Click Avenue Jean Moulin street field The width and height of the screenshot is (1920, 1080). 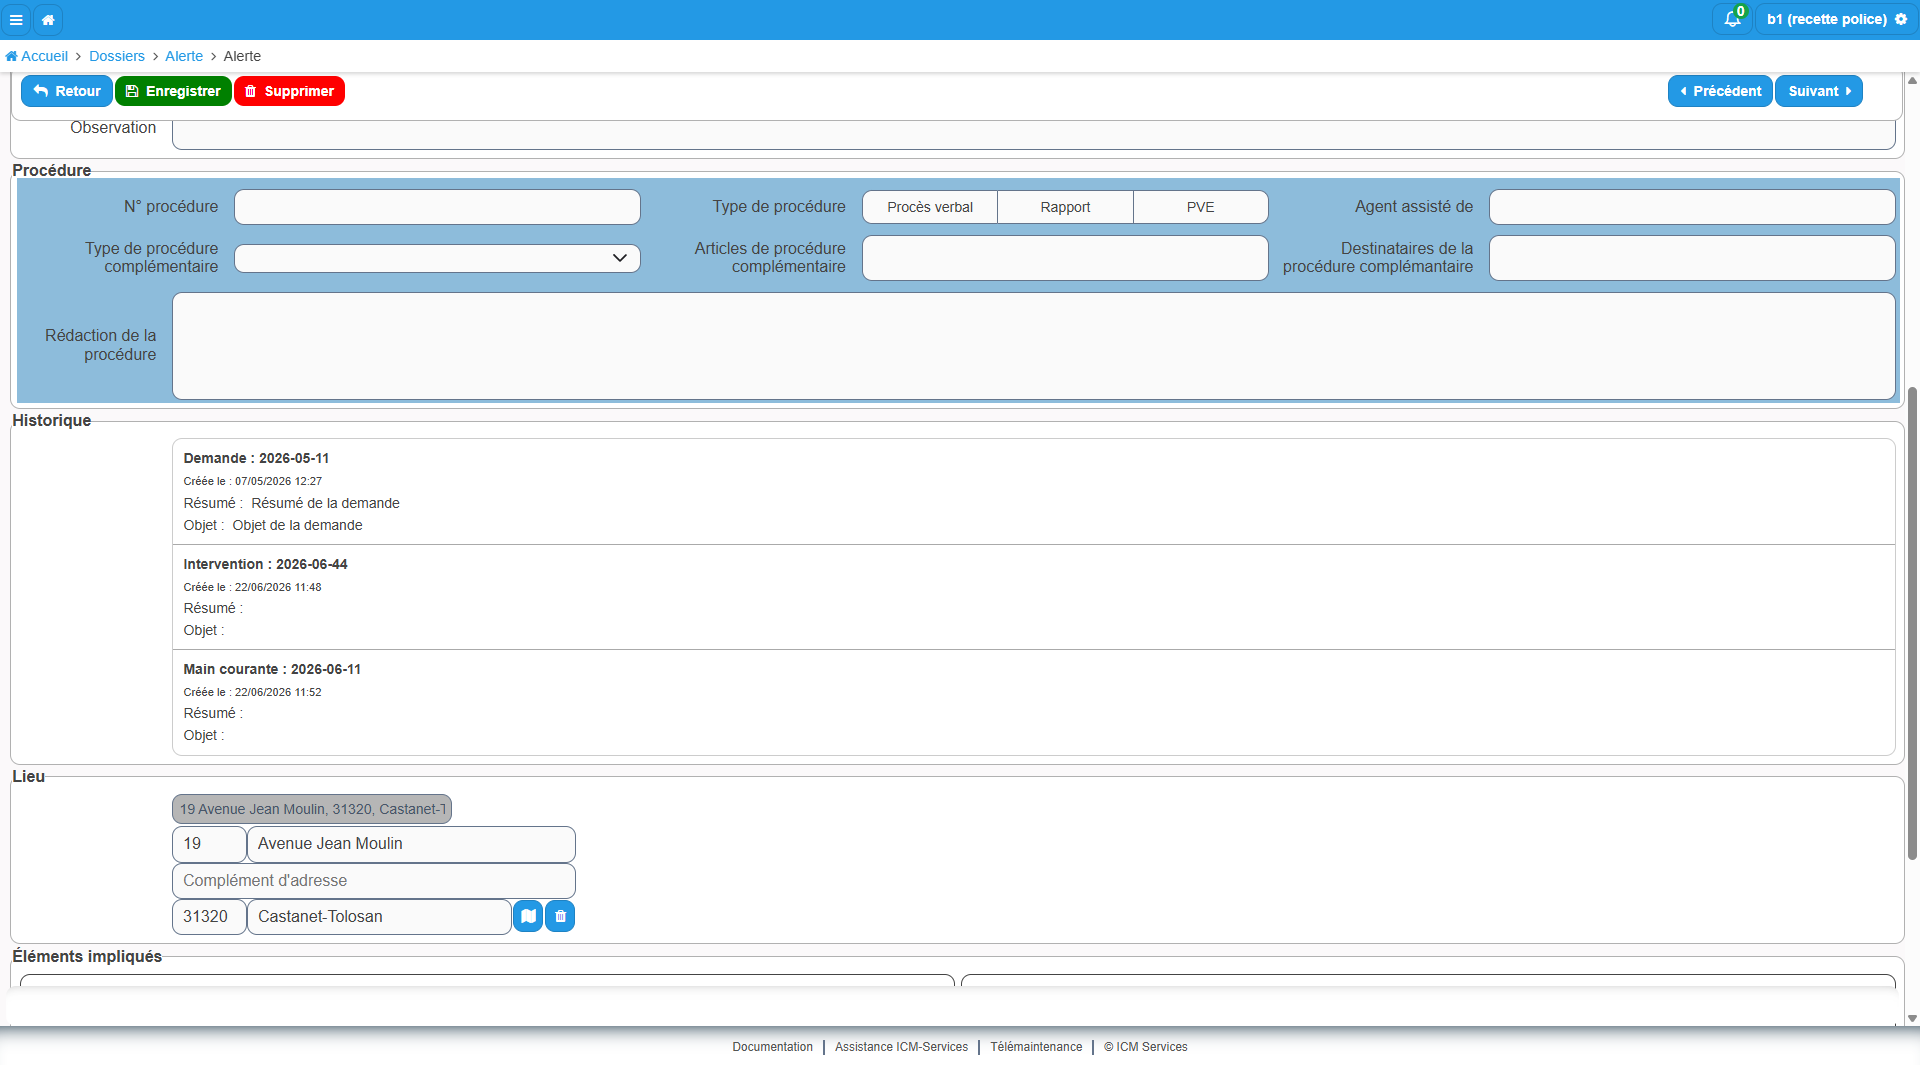[411, 844]
